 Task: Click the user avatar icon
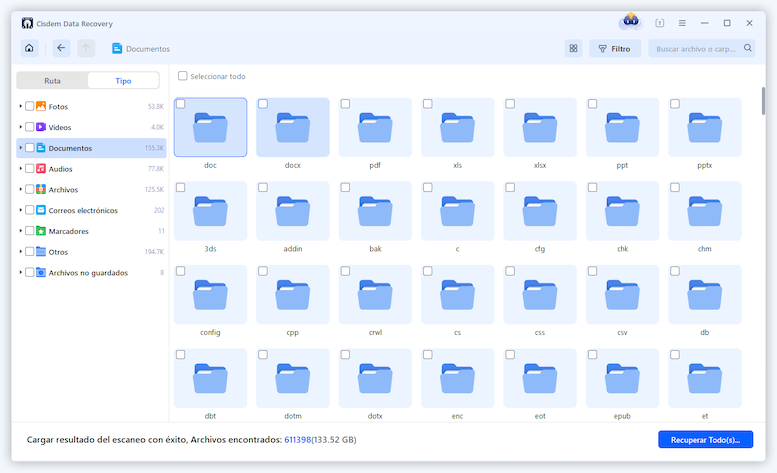(629, 21)
